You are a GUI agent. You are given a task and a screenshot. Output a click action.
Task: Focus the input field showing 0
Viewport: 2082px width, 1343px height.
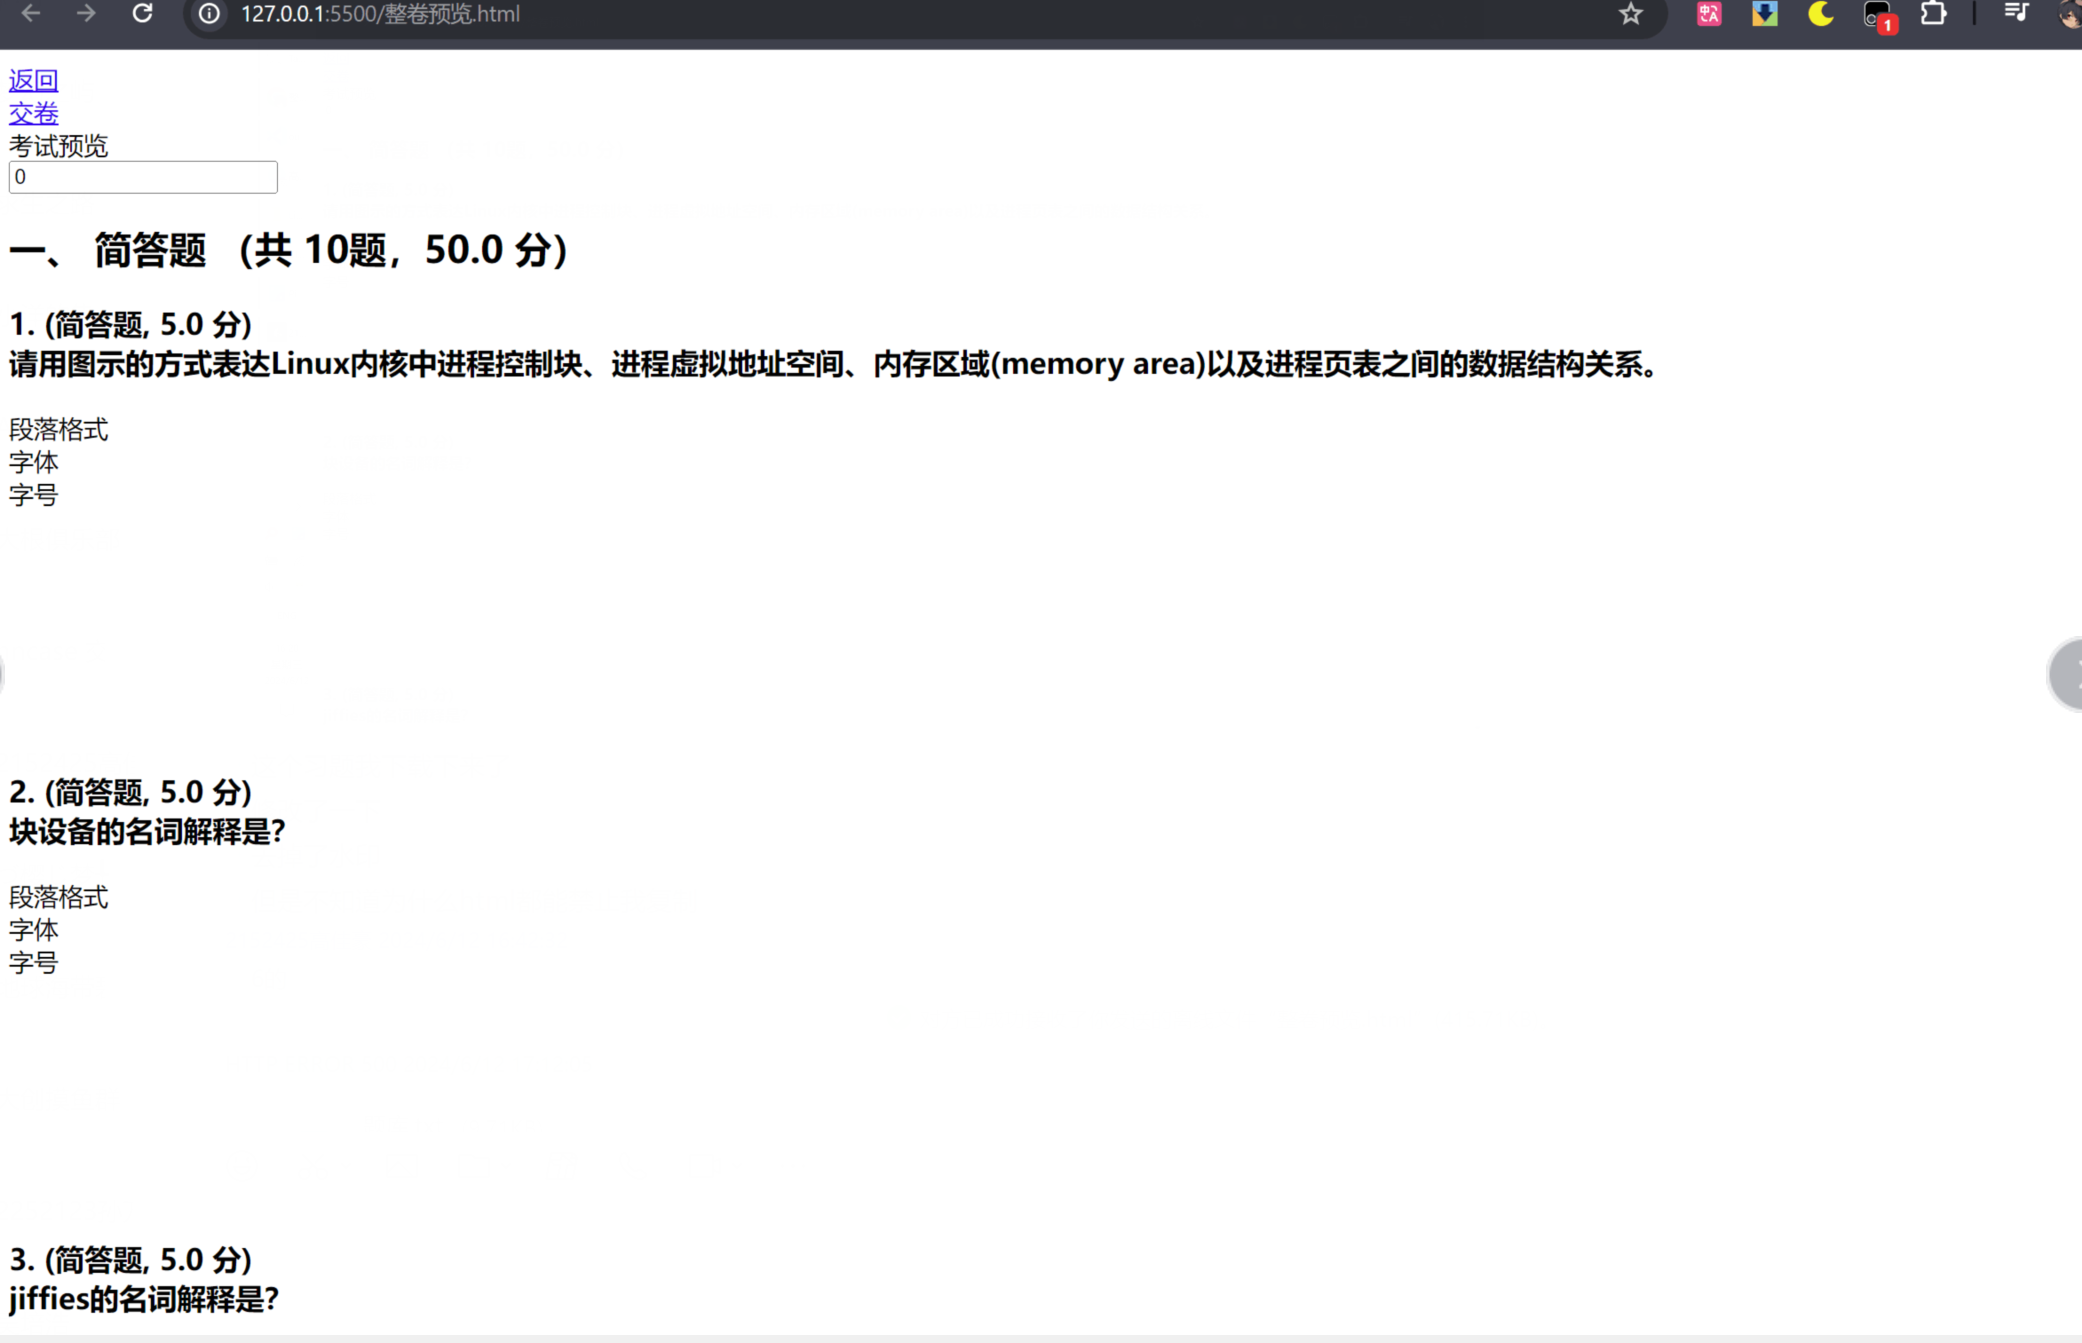[143, 177]
